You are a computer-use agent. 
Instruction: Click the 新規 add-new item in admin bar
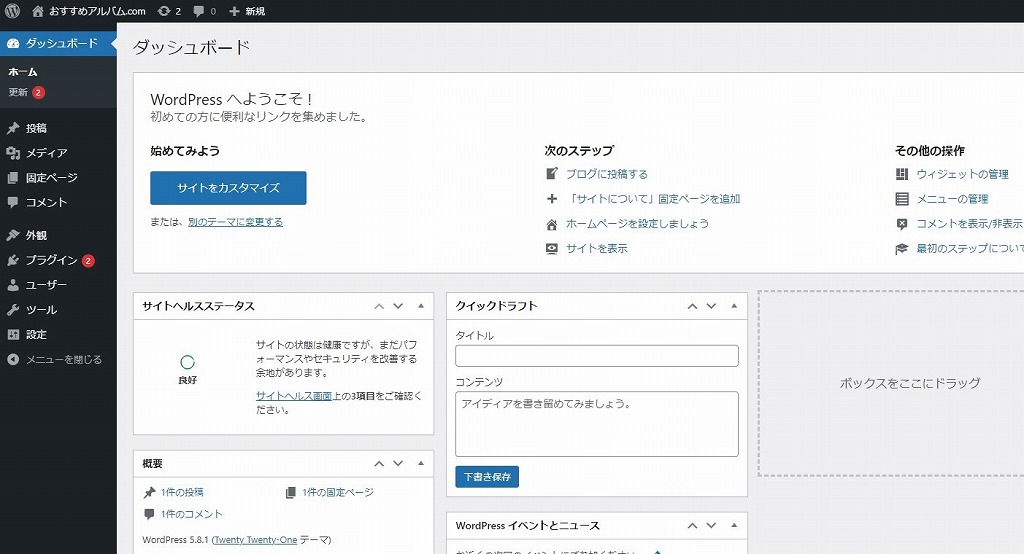coord(247,11)
